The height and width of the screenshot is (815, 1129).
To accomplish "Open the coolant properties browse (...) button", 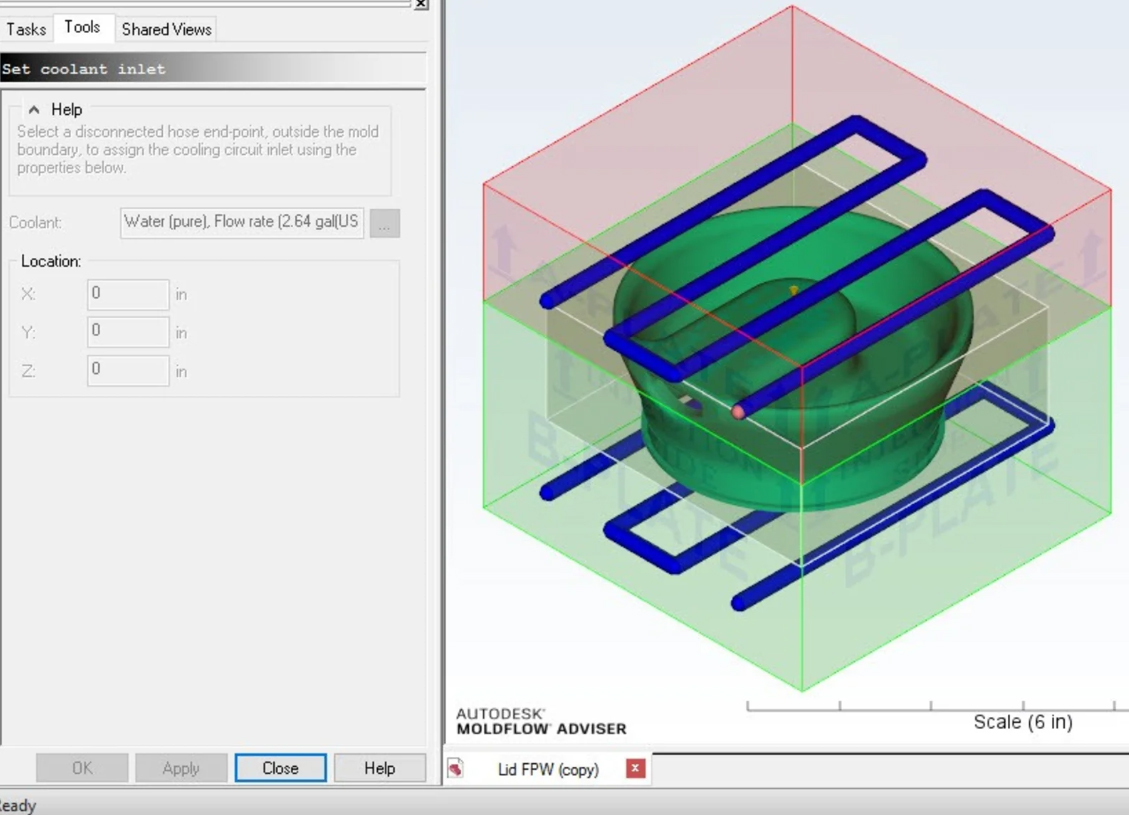I will point(385,222).
